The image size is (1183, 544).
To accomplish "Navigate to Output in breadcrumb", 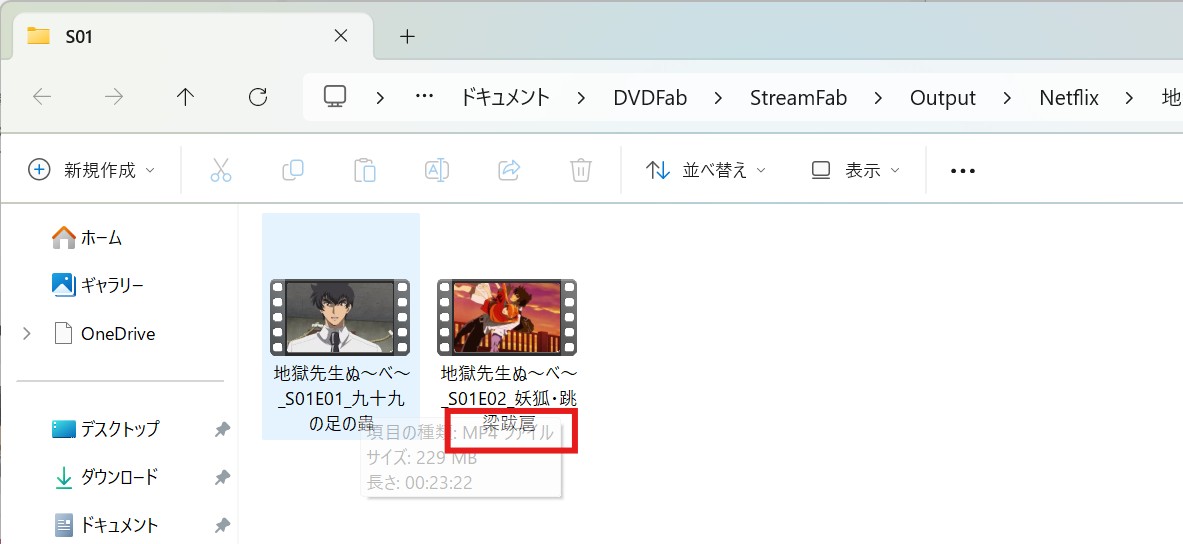I will click(x=943, y=97).
